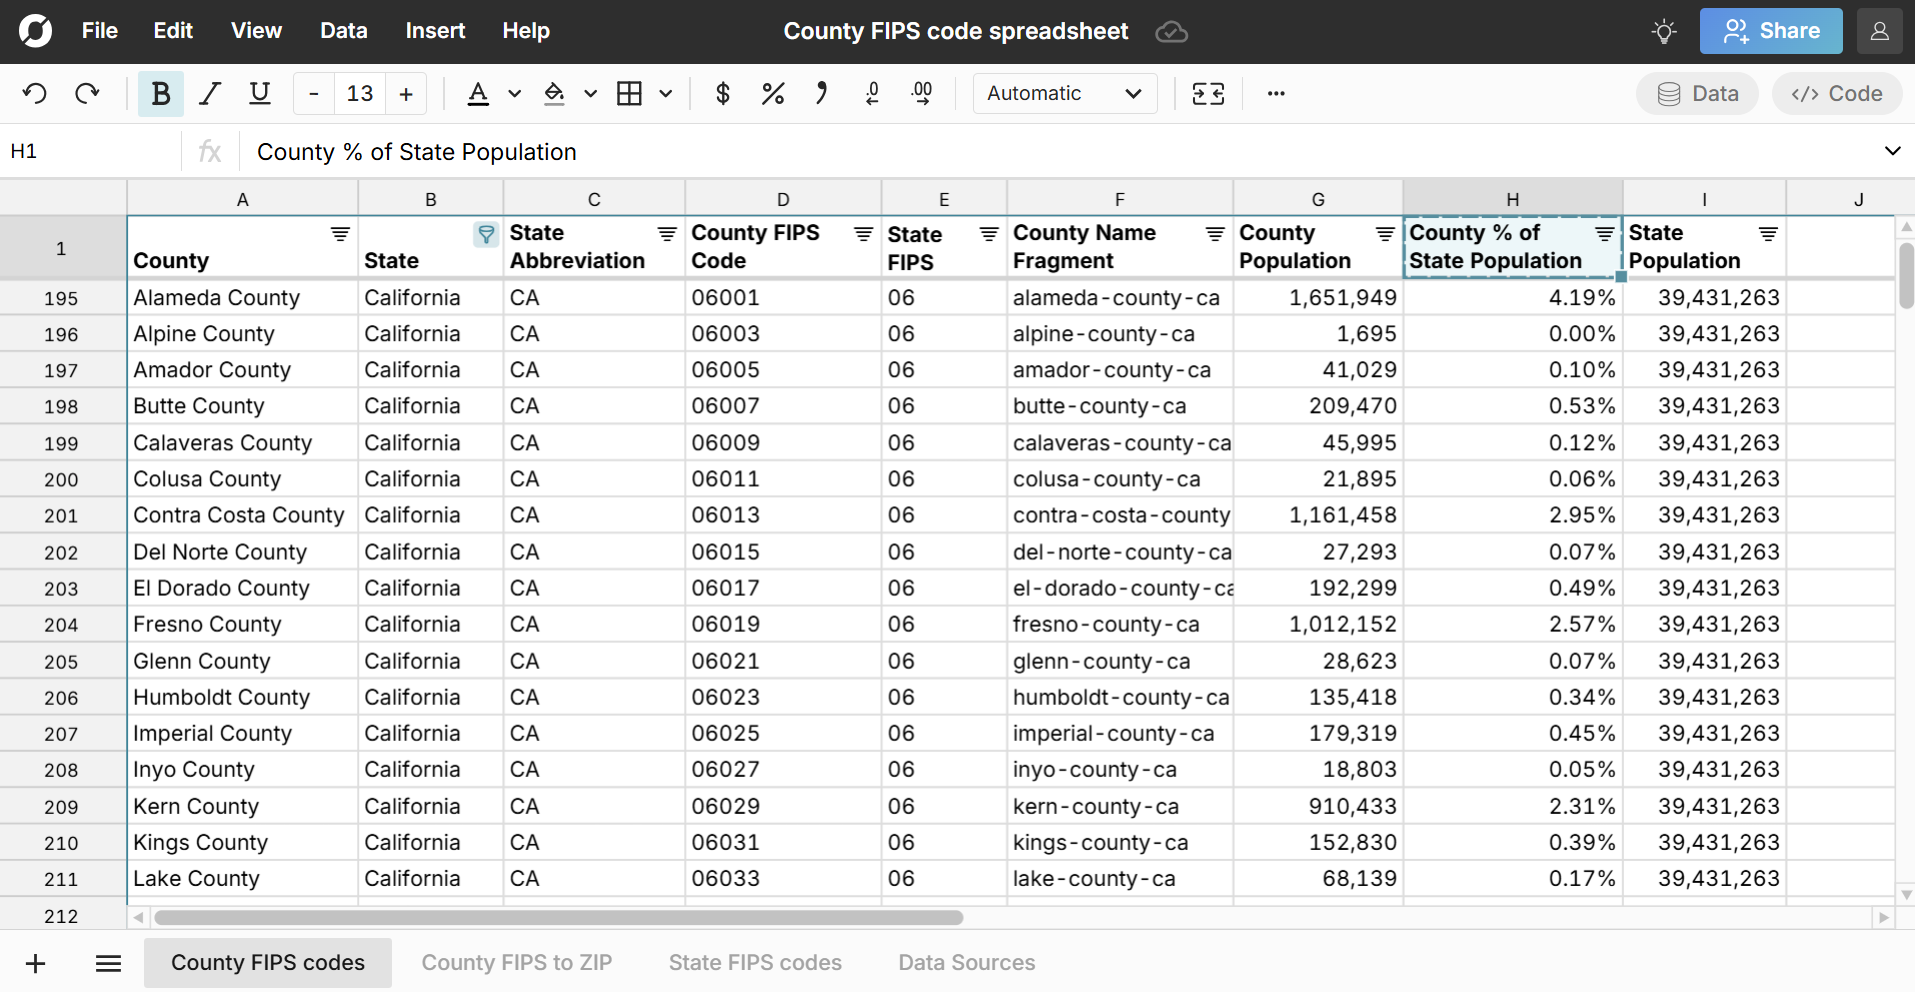Switch to State FIPS codes tab
Image resolution: width=1915 pixels, height=992 pixels.
[755, 963]
